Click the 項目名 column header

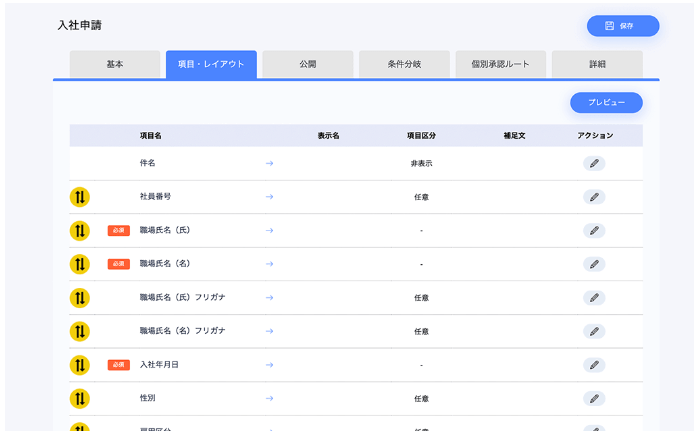(150, 136)
